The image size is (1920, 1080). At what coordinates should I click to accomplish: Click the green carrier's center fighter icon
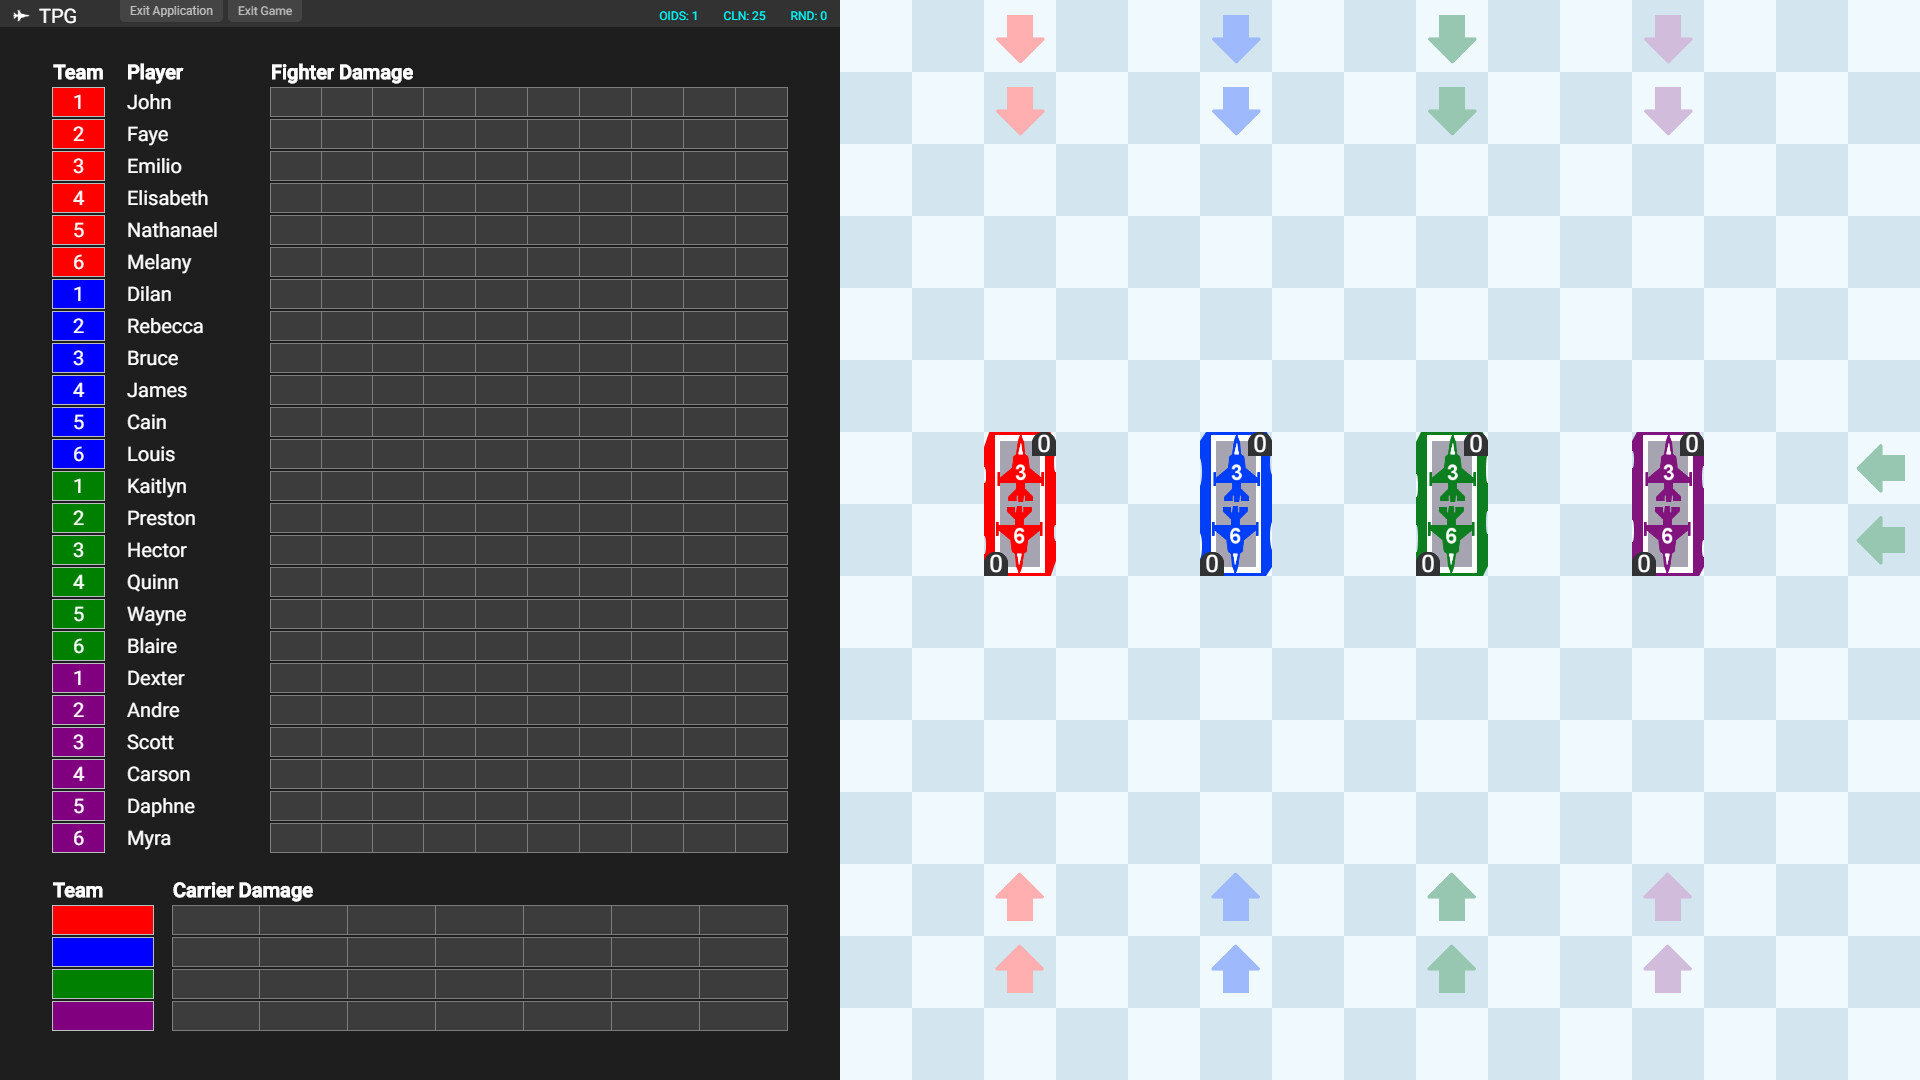(x=1452, y=505)
